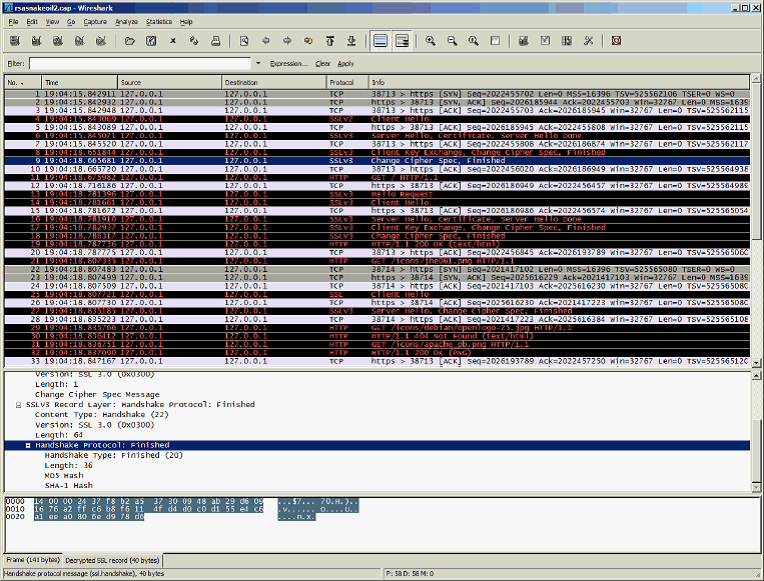The width and height of the screenshot is (764, 581).
Task: Switch to the Frame (141 bytes) tab
Action: [33, 559]
